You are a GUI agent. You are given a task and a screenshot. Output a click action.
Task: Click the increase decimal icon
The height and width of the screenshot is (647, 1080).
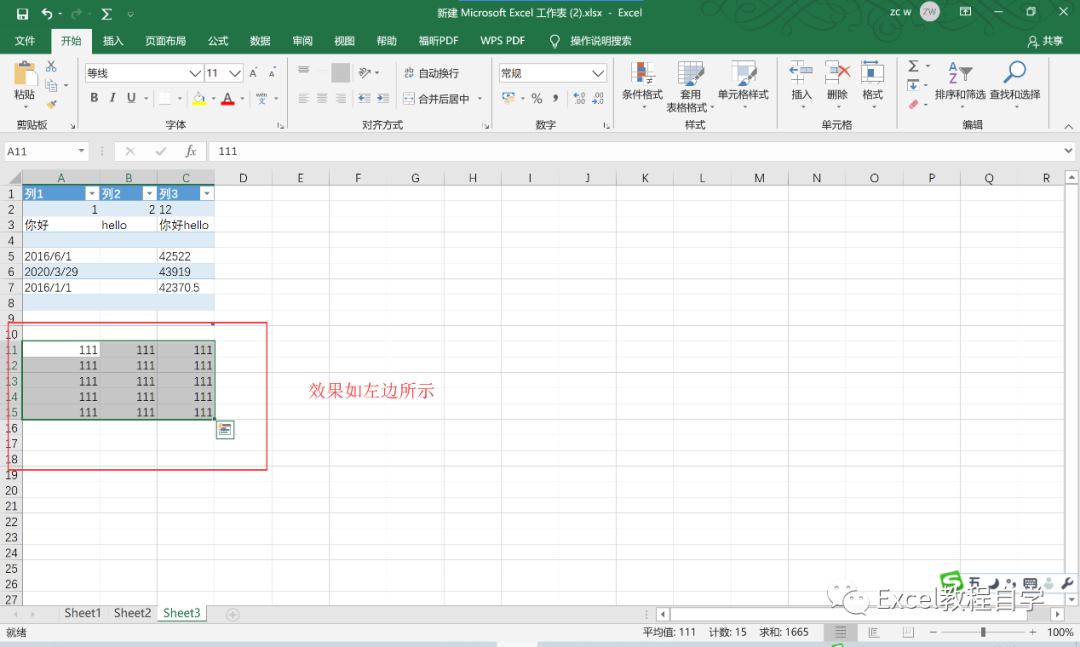[579, 99]
